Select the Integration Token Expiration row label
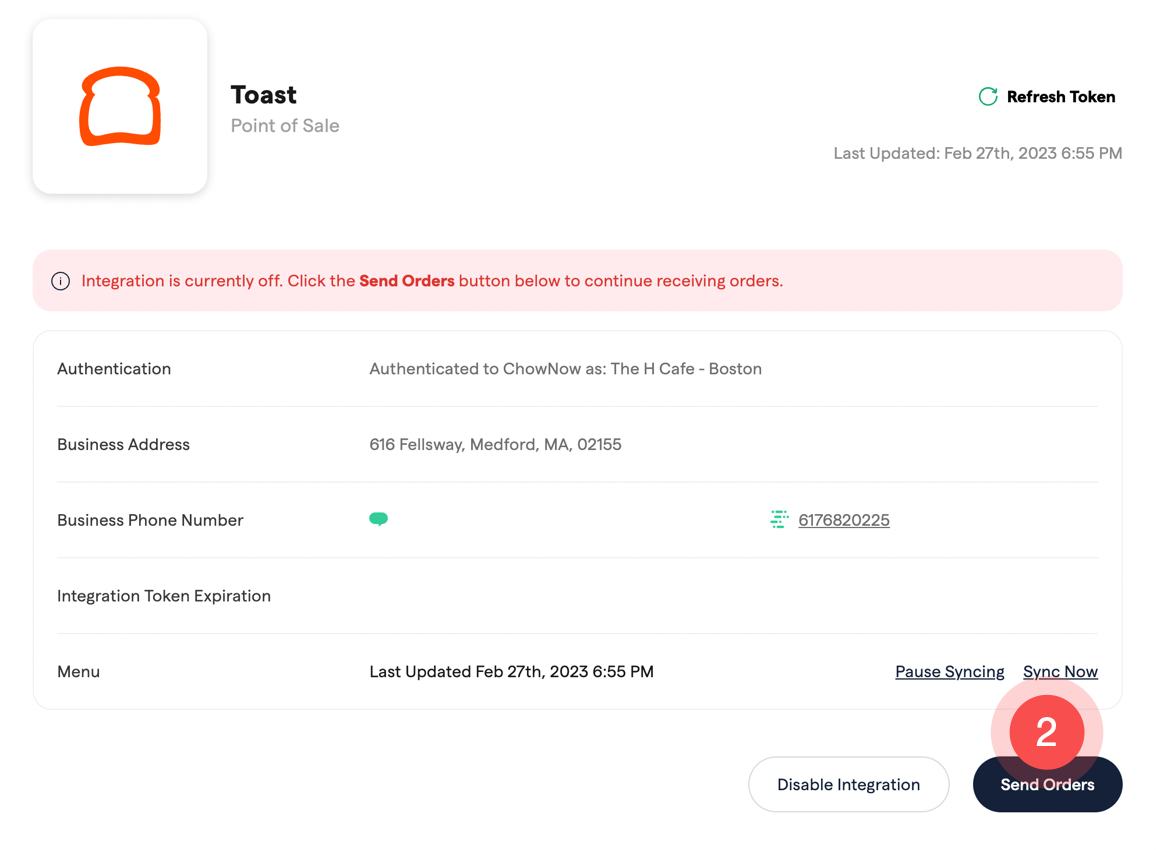 (164, 596)
